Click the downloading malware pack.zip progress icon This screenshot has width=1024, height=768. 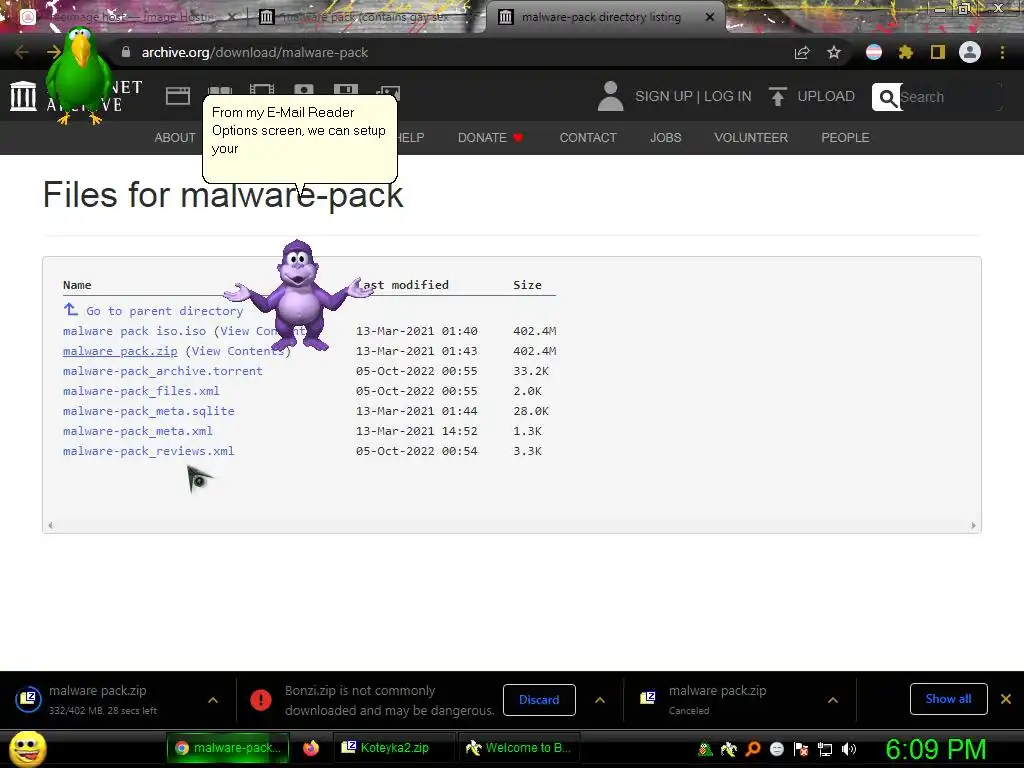click(x=28, y=699)
